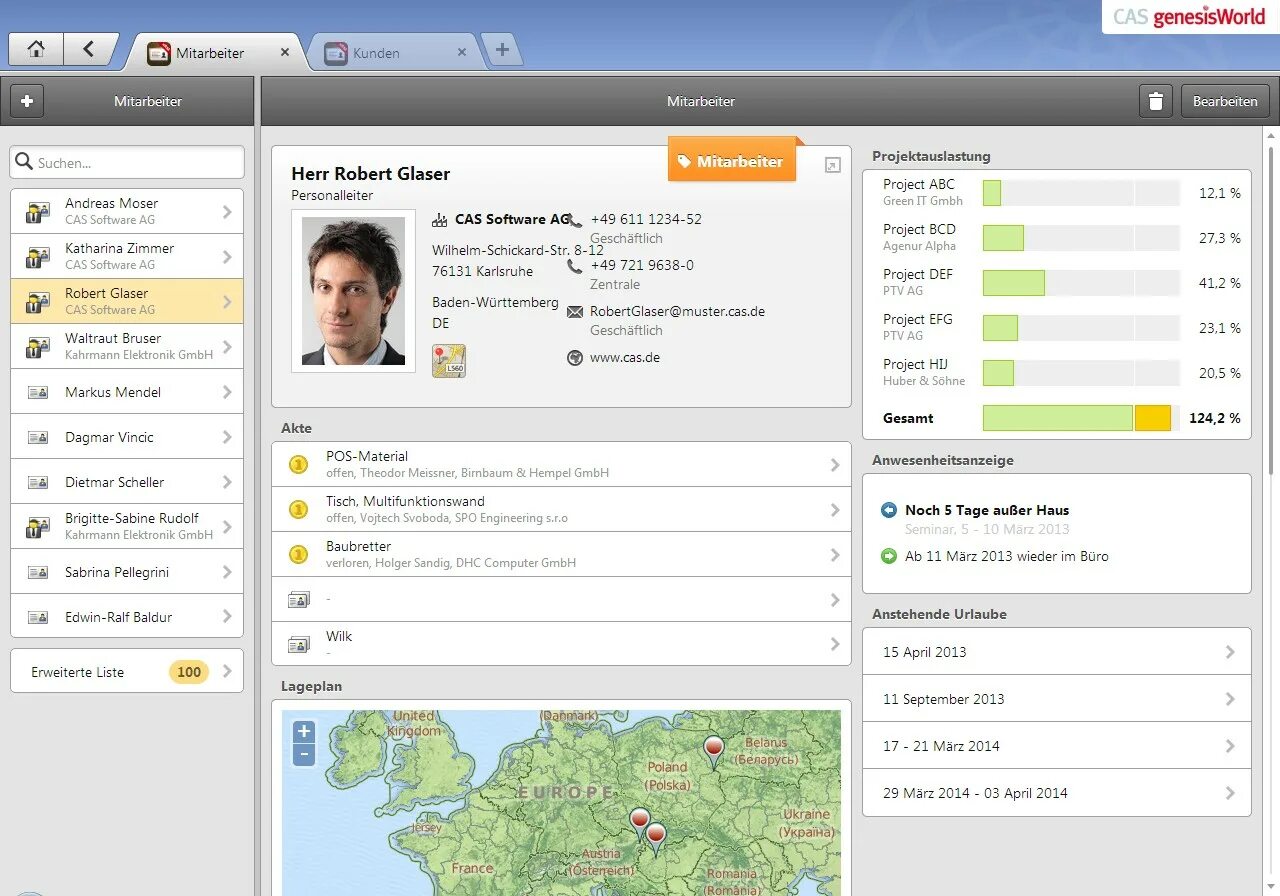
Task: Click Project DEF utilization bar
Action: pyautogui.click(x=1081, y=283)
